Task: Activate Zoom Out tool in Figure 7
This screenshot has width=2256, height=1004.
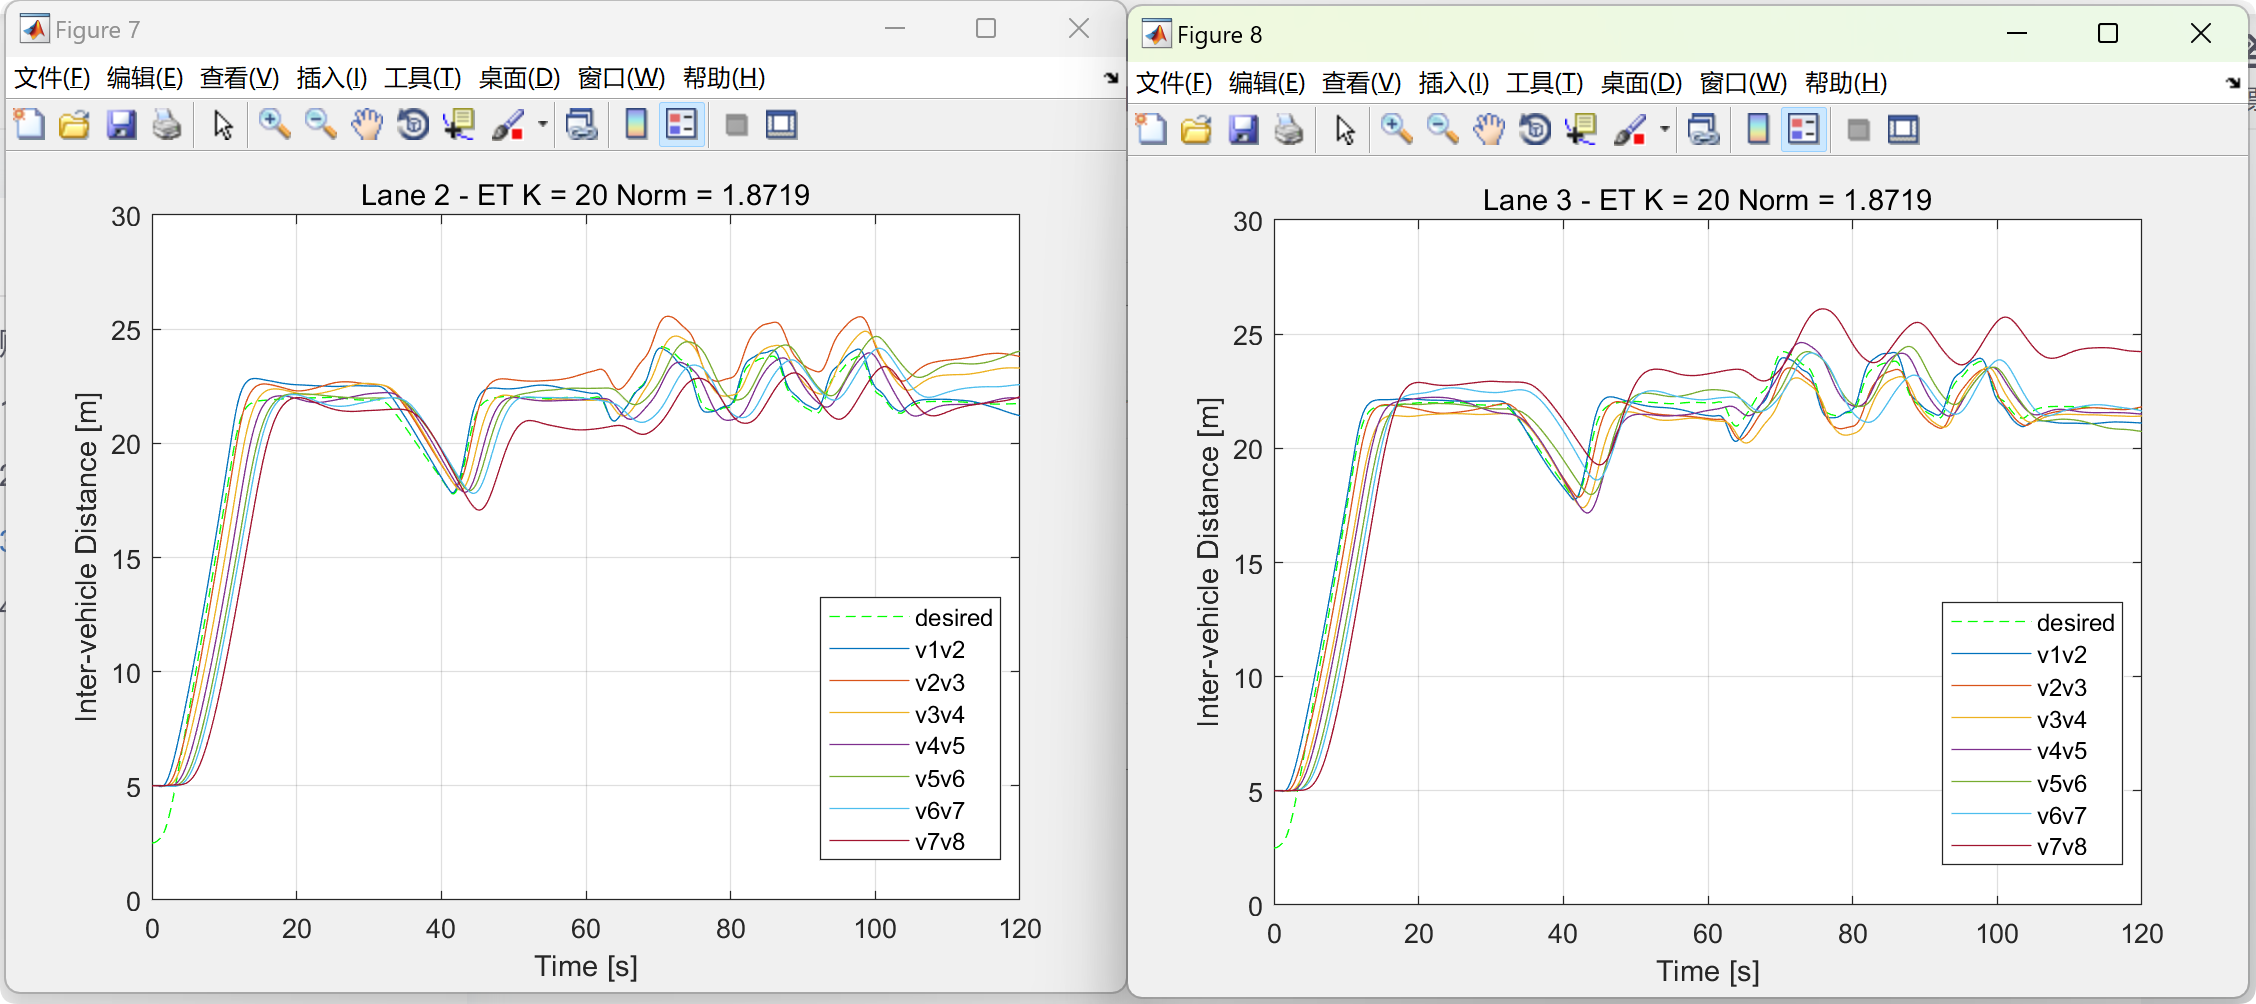Action: click(320, 125)
